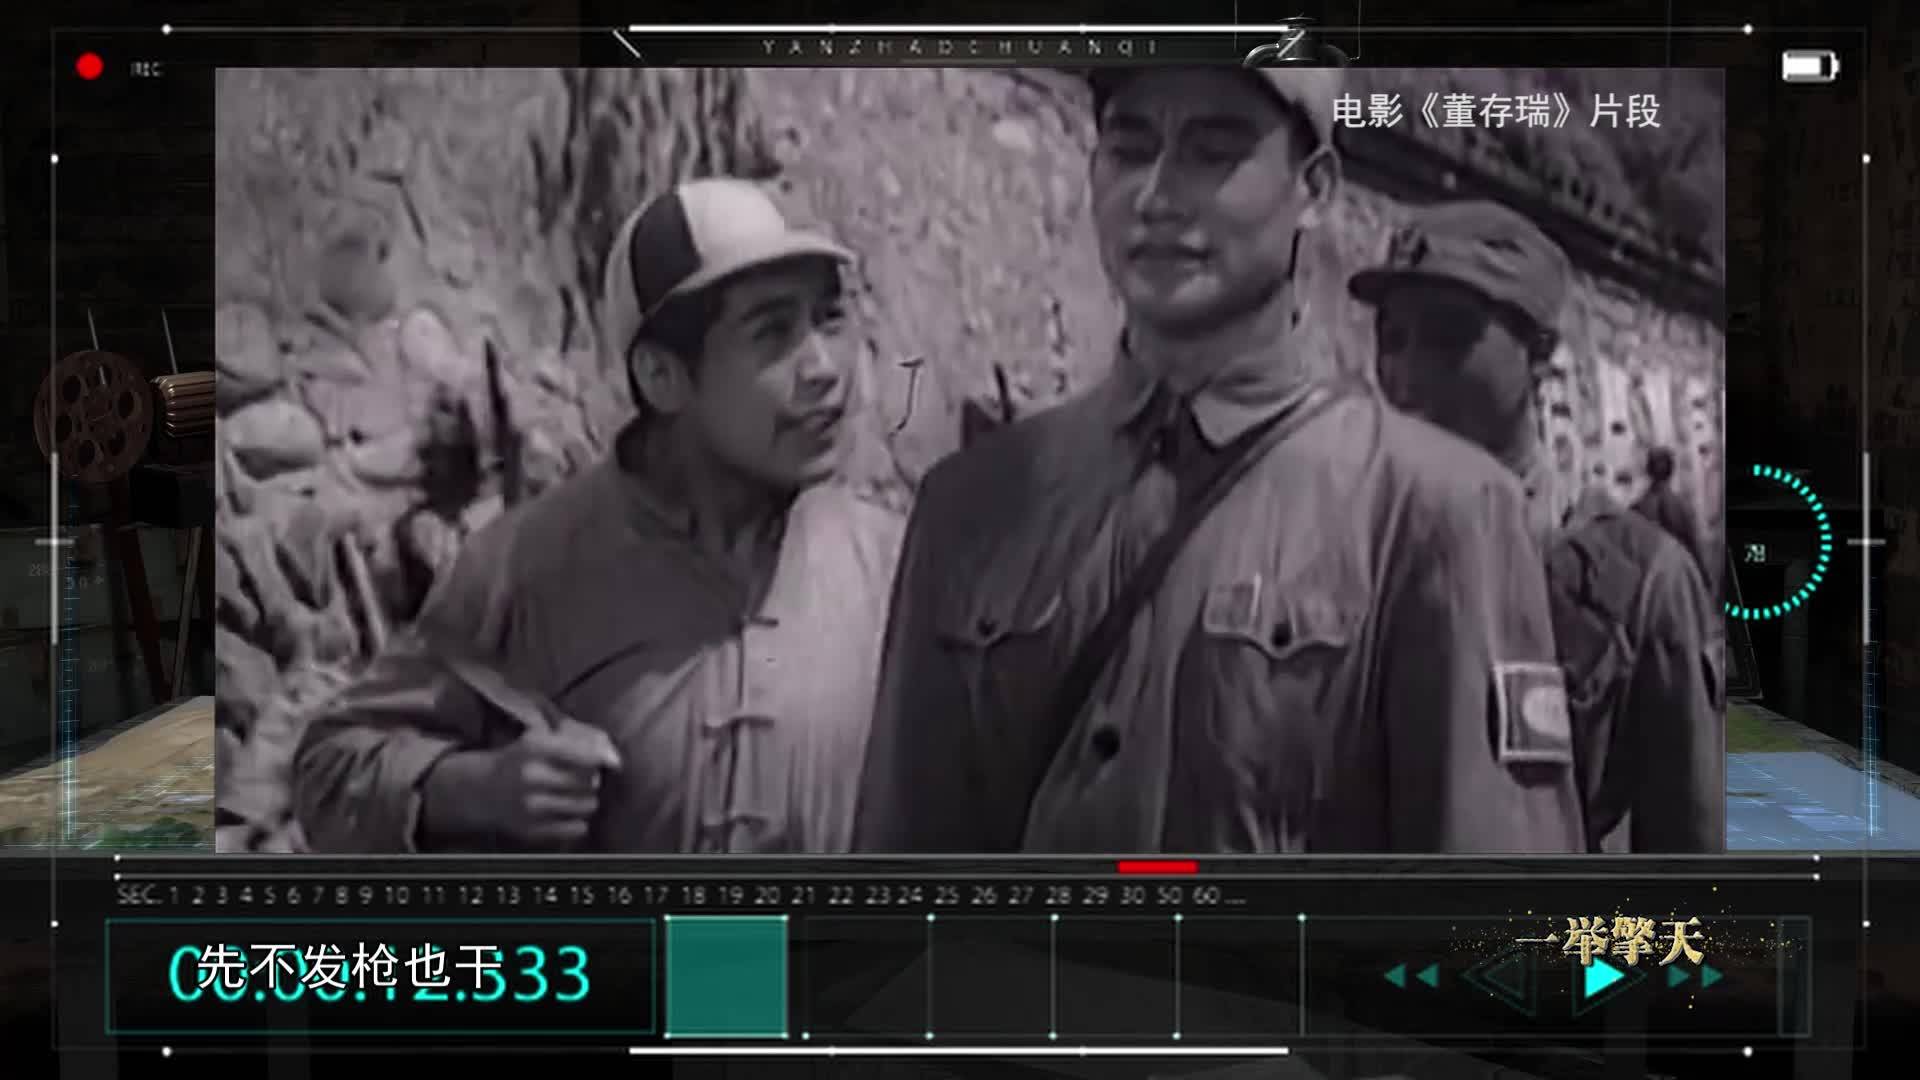Click the red REC recording dot
This screenshot has width=1920, height=1080.
90,67
